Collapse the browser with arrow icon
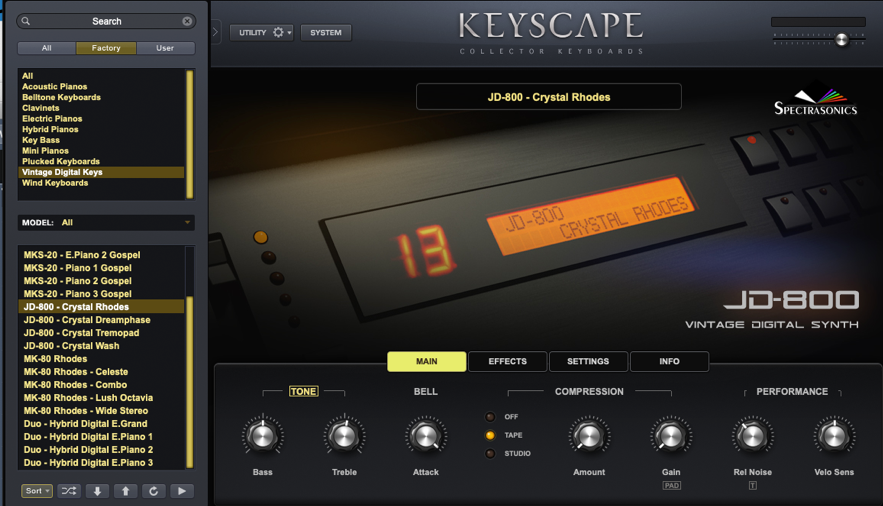This screenshot has width=883, height=506. [215, 32]
